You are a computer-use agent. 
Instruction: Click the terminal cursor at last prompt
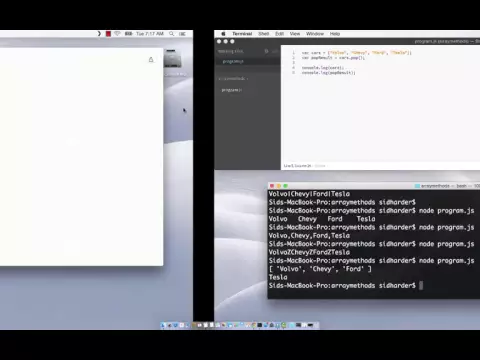pyautogui.click(x=421, y=286)
